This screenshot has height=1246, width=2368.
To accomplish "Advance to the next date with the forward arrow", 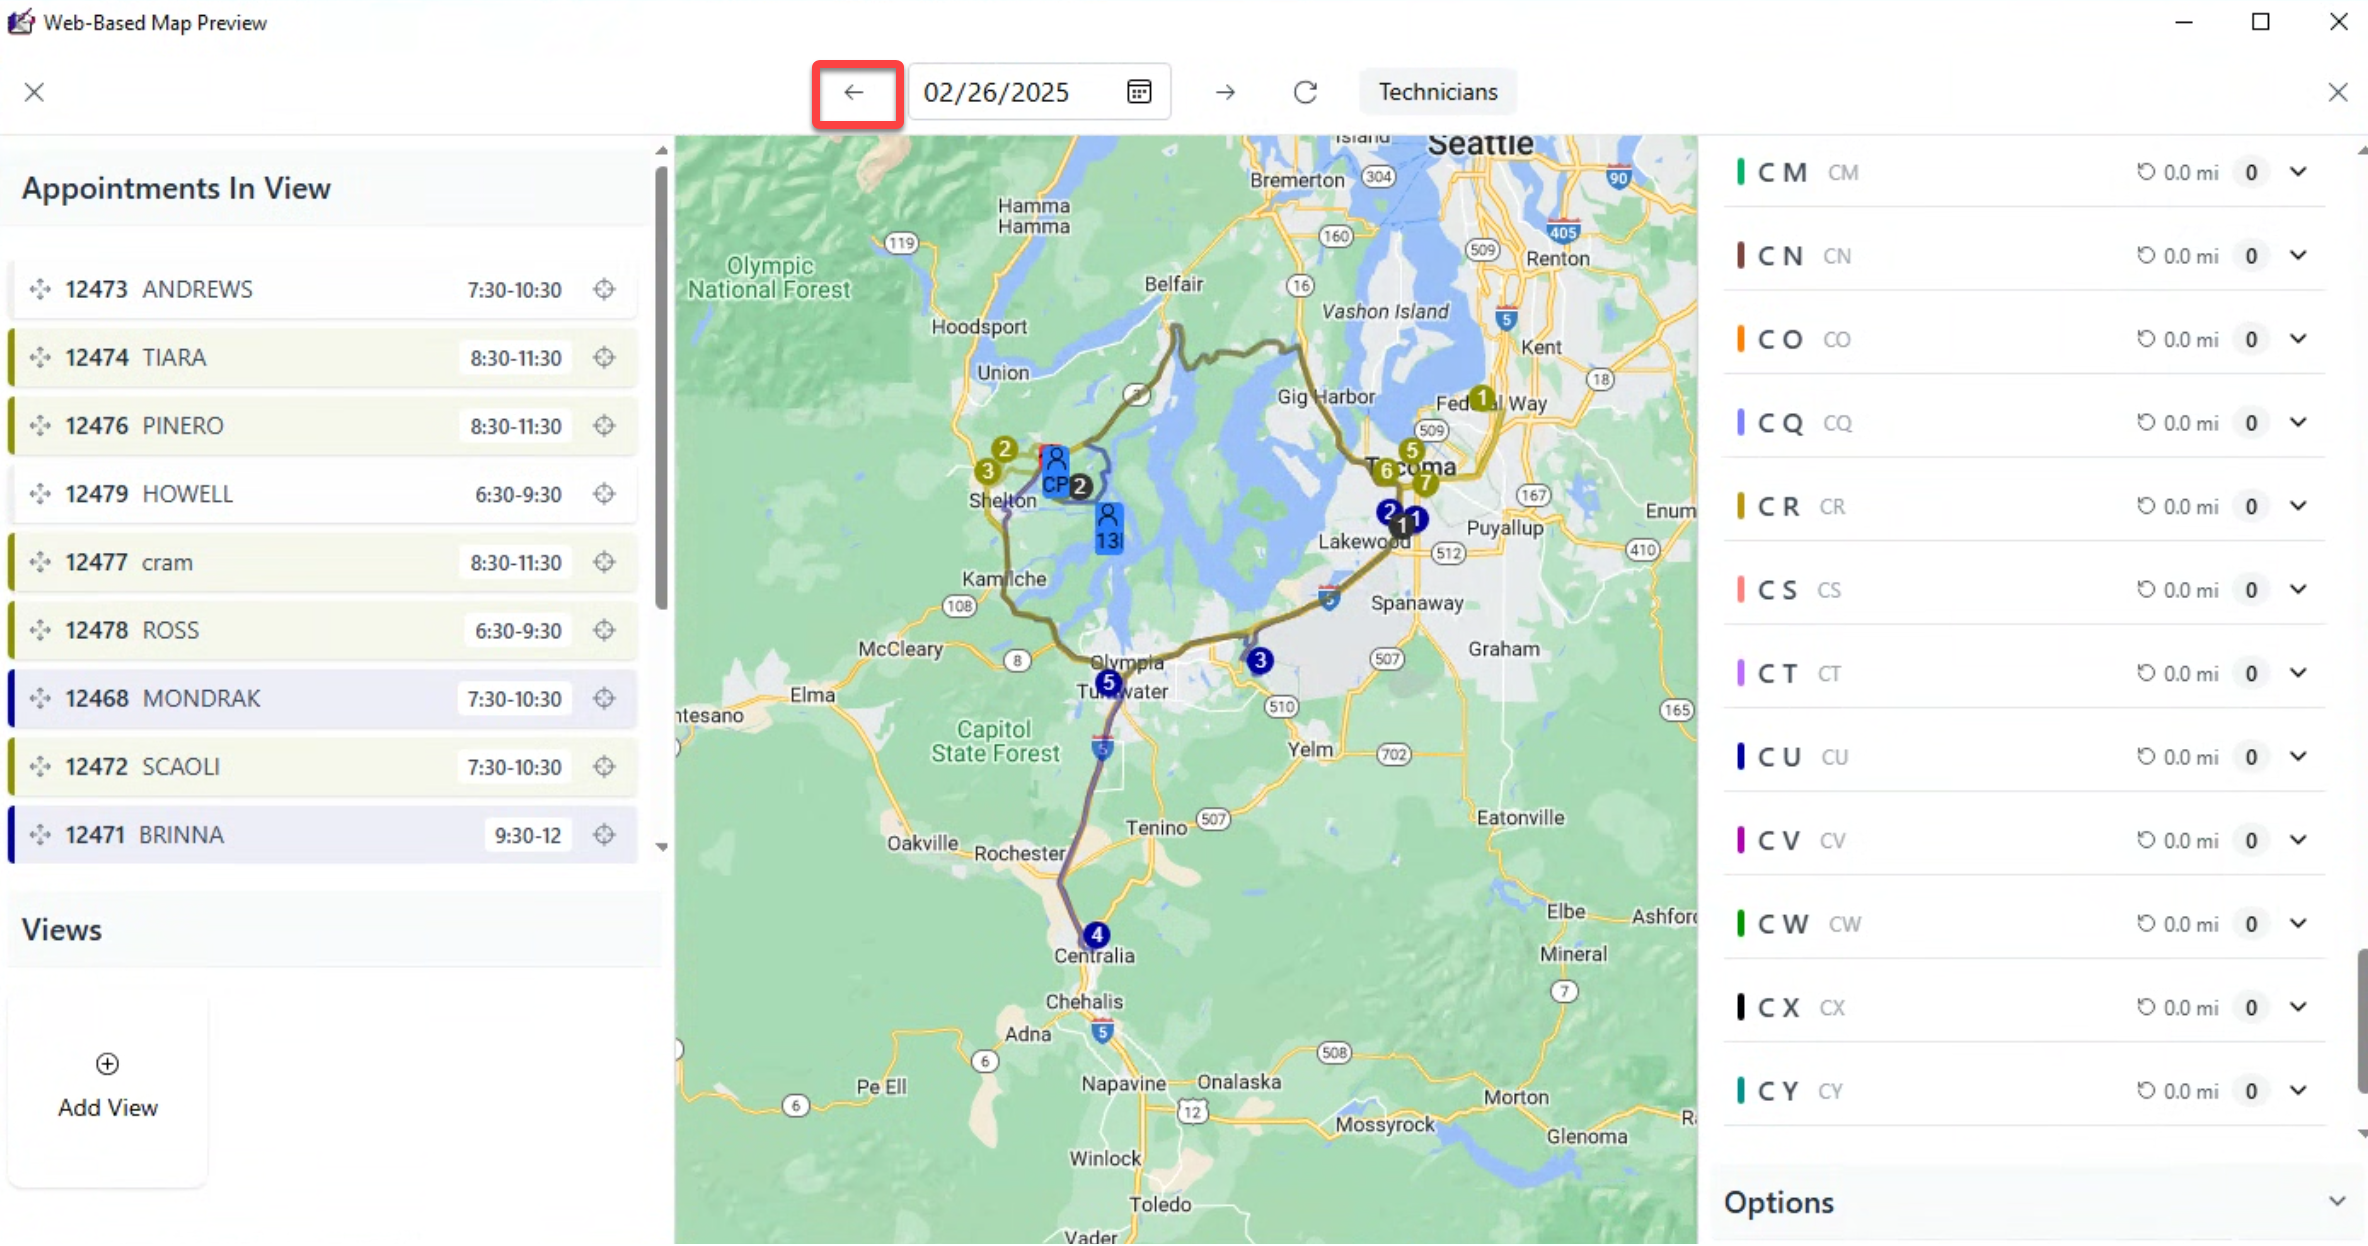I will [1225, 93].
